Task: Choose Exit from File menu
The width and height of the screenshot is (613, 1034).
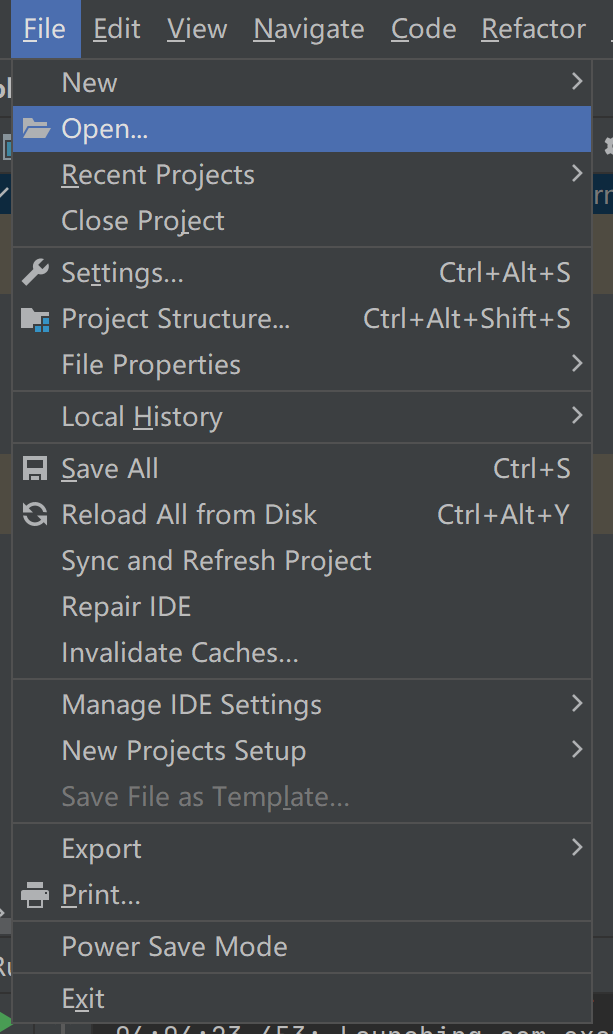Action: 83,999
